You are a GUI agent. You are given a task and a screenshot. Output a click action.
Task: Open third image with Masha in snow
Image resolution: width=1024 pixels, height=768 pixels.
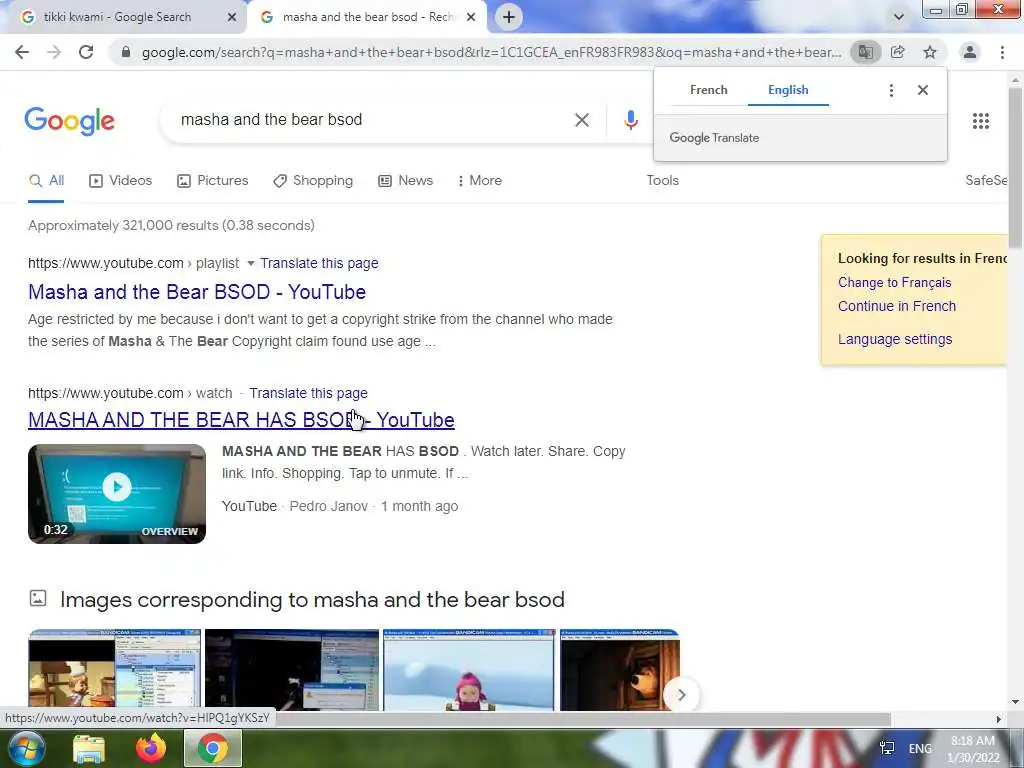[469, 670]
